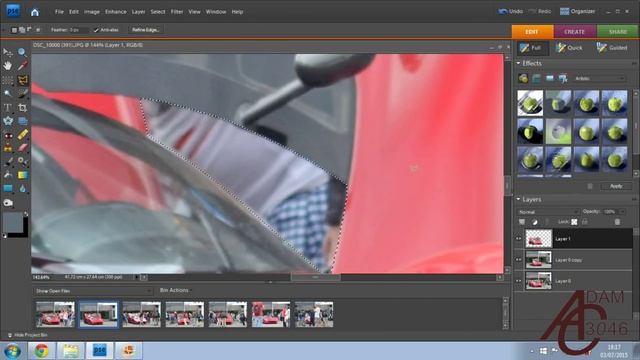Create adjustment layer from Layers panel
Image resolution: width=640 pixels, height=360 pixels.
tap(535, 222)
